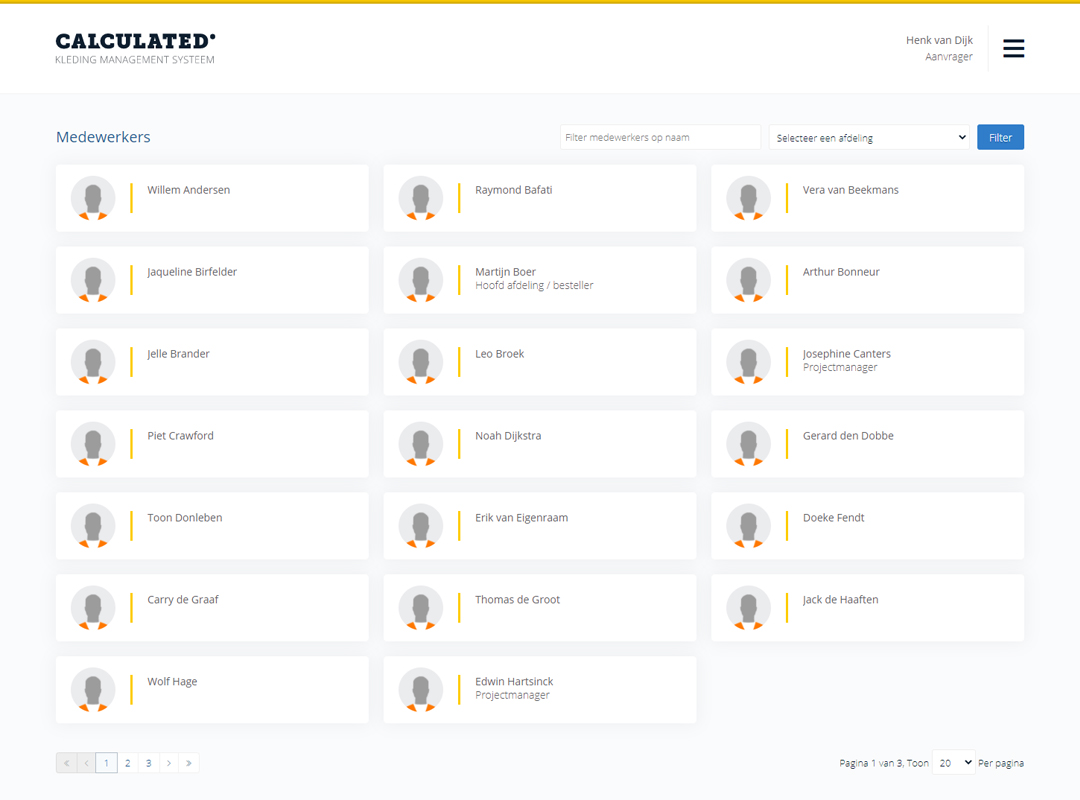Screen dimensions: 1080x800
Task: Go to pagination page 2
Action: (128, 763)
